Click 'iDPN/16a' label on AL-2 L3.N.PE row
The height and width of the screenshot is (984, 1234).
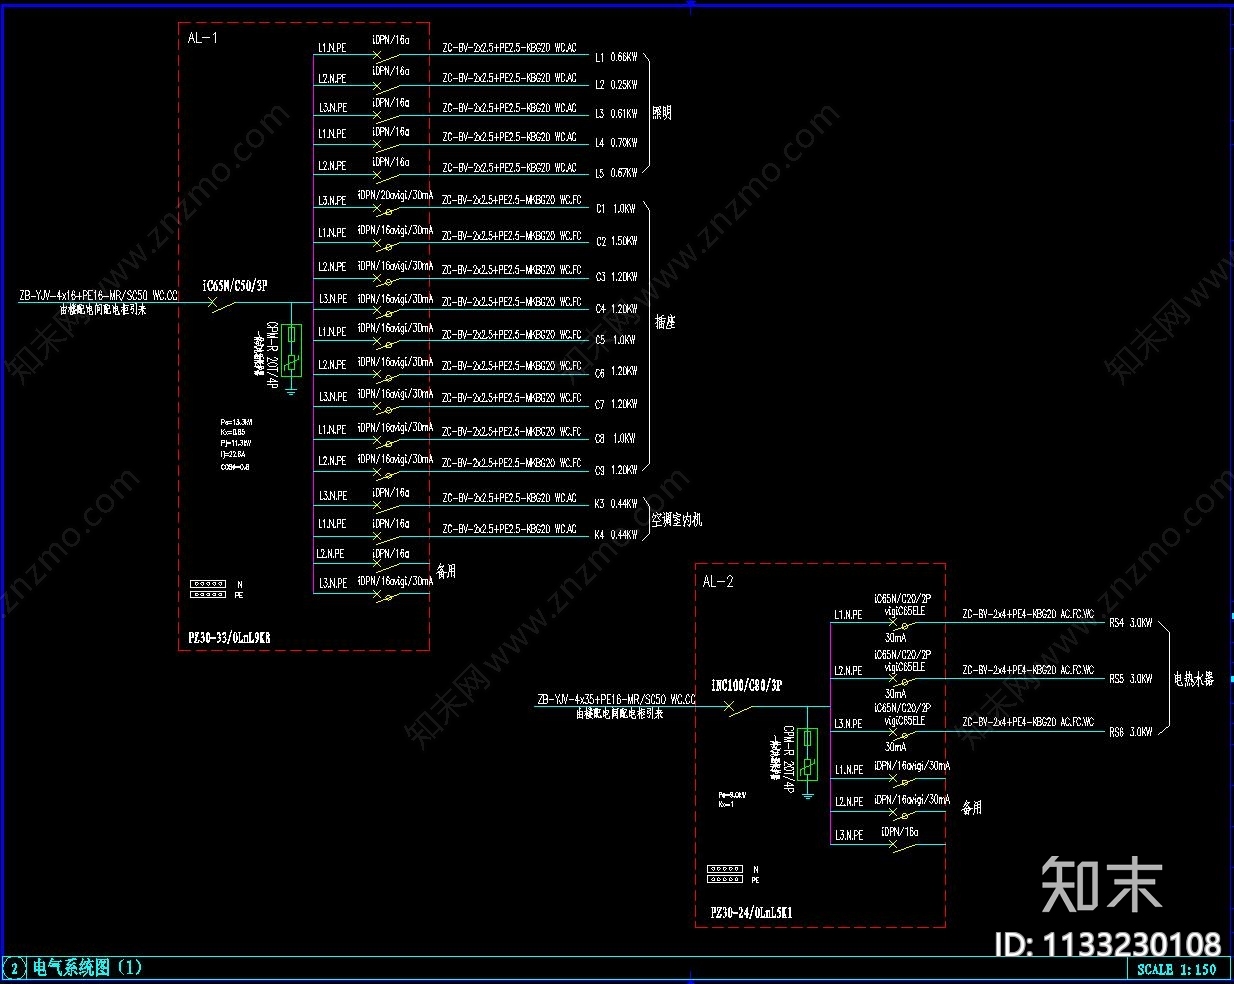click(x=900, y=832)
